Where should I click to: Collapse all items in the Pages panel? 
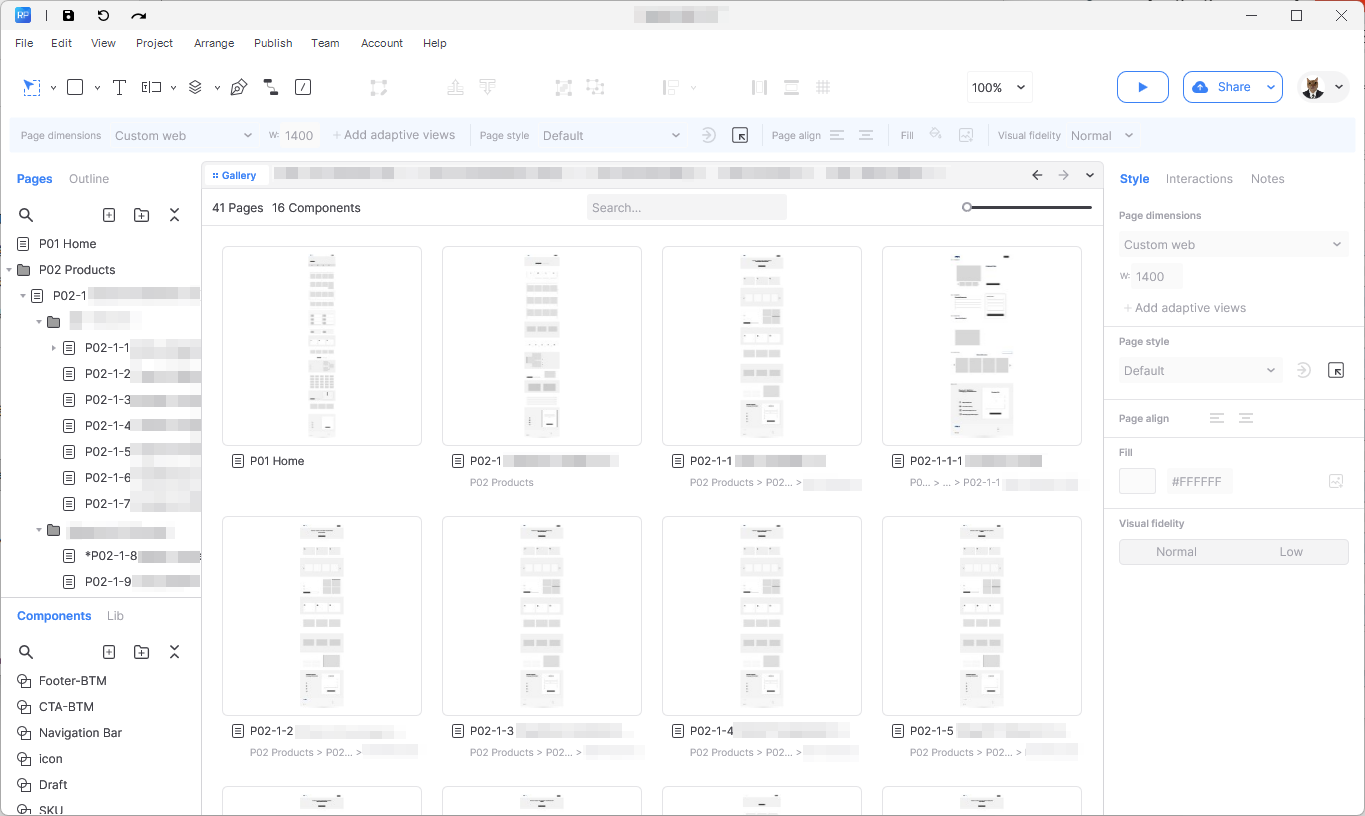click(x=174, y=215)
